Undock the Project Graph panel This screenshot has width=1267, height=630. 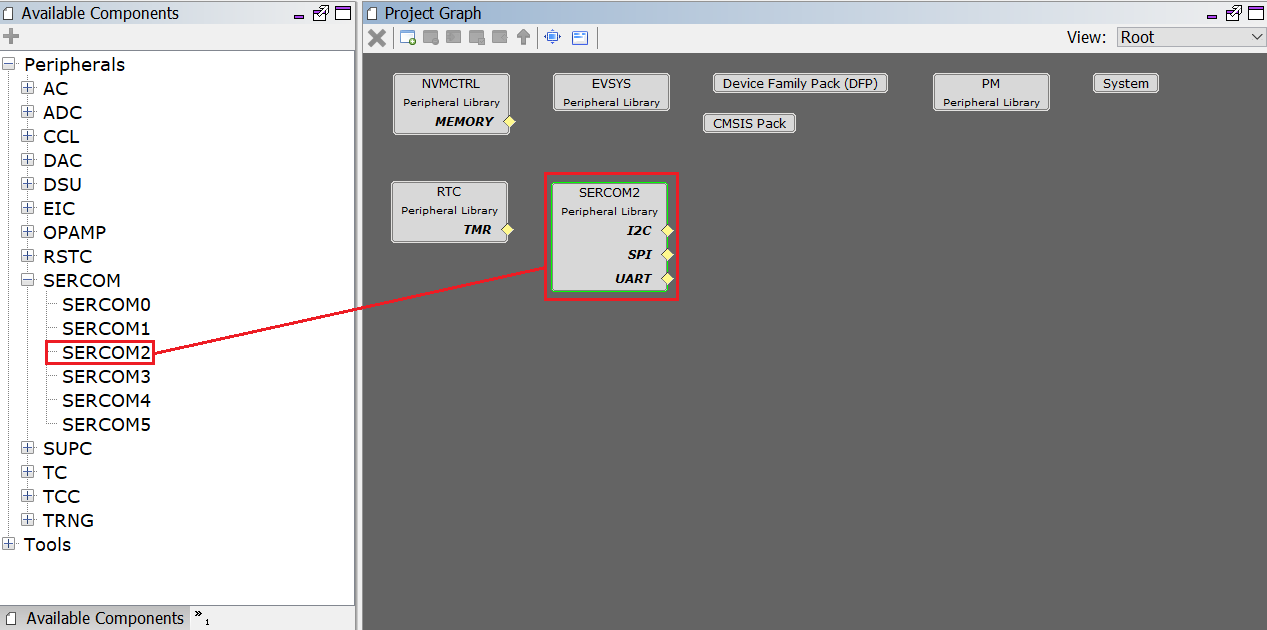pyautogui.click(x=1233, y=13)
